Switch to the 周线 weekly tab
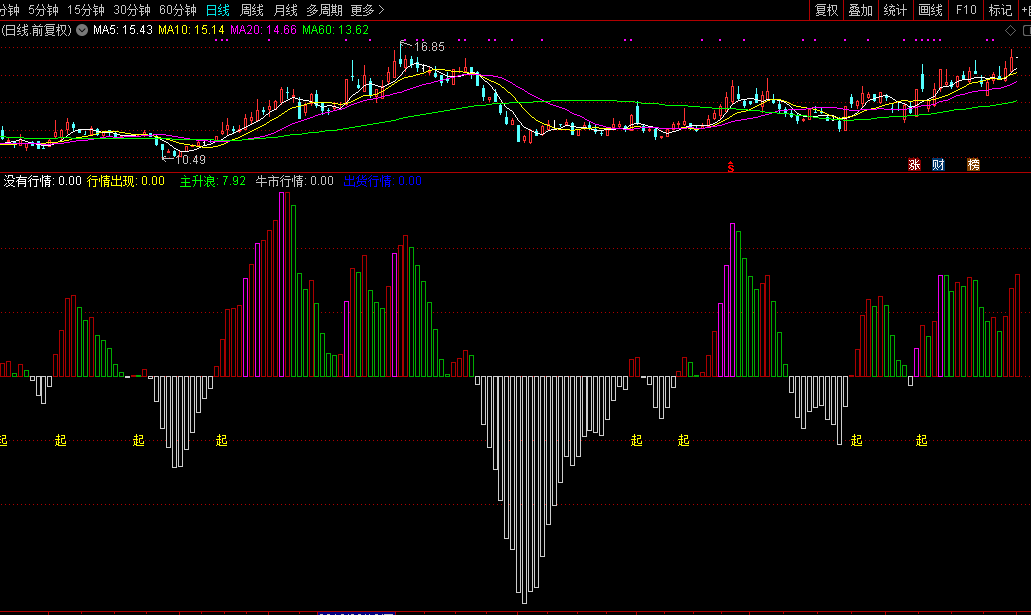The image size is (1031, 615). (252, 10)
